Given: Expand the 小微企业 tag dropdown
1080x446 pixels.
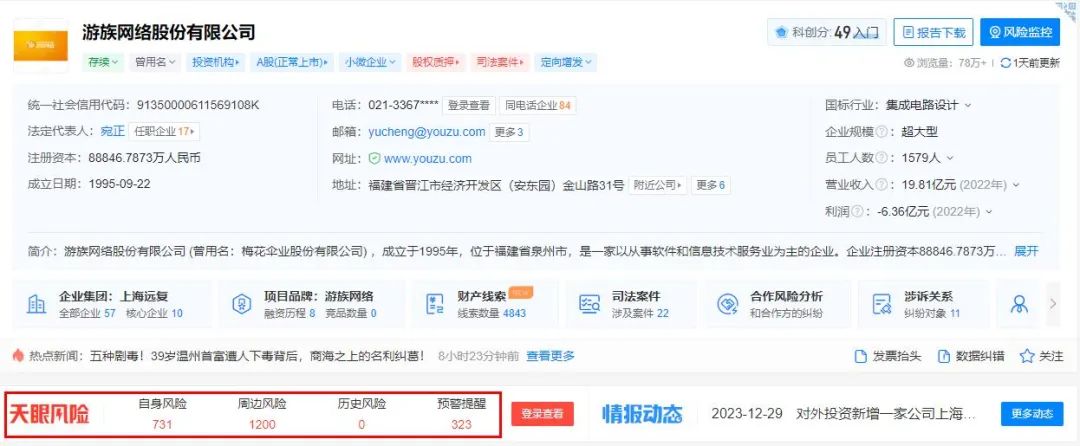Looking at the screenshot, I should tap(370, 62).
